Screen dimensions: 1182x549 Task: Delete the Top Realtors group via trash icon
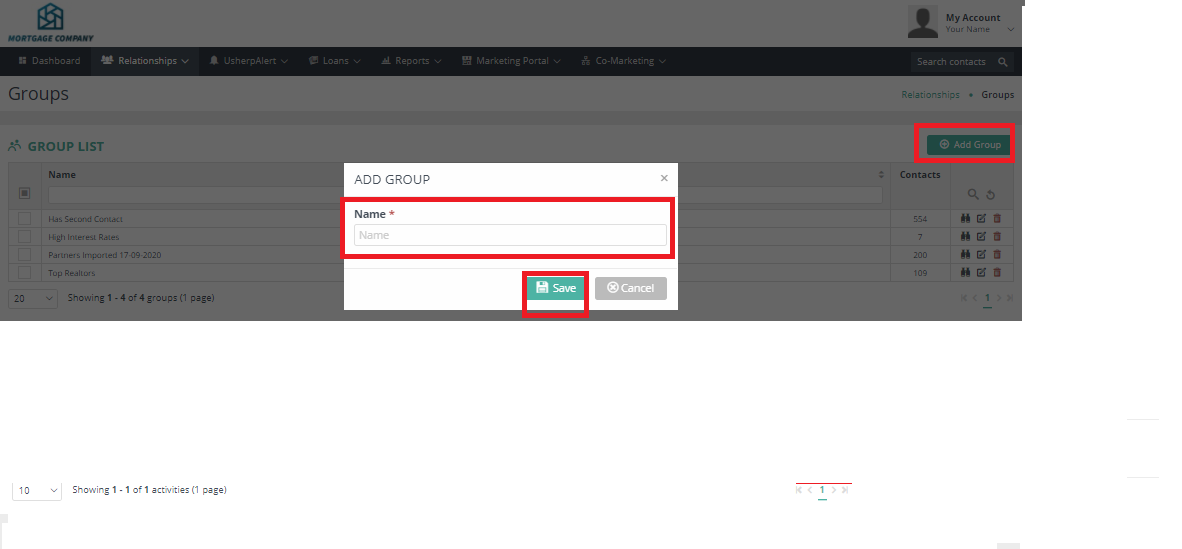click(x=997, y=273)
